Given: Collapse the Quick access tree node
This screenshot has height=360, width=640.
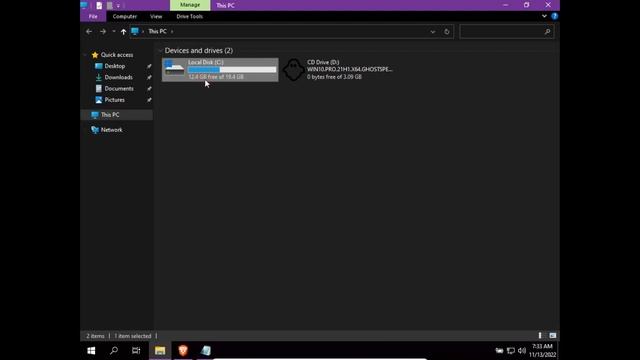Looking at the screenshot, I should 85,55.
